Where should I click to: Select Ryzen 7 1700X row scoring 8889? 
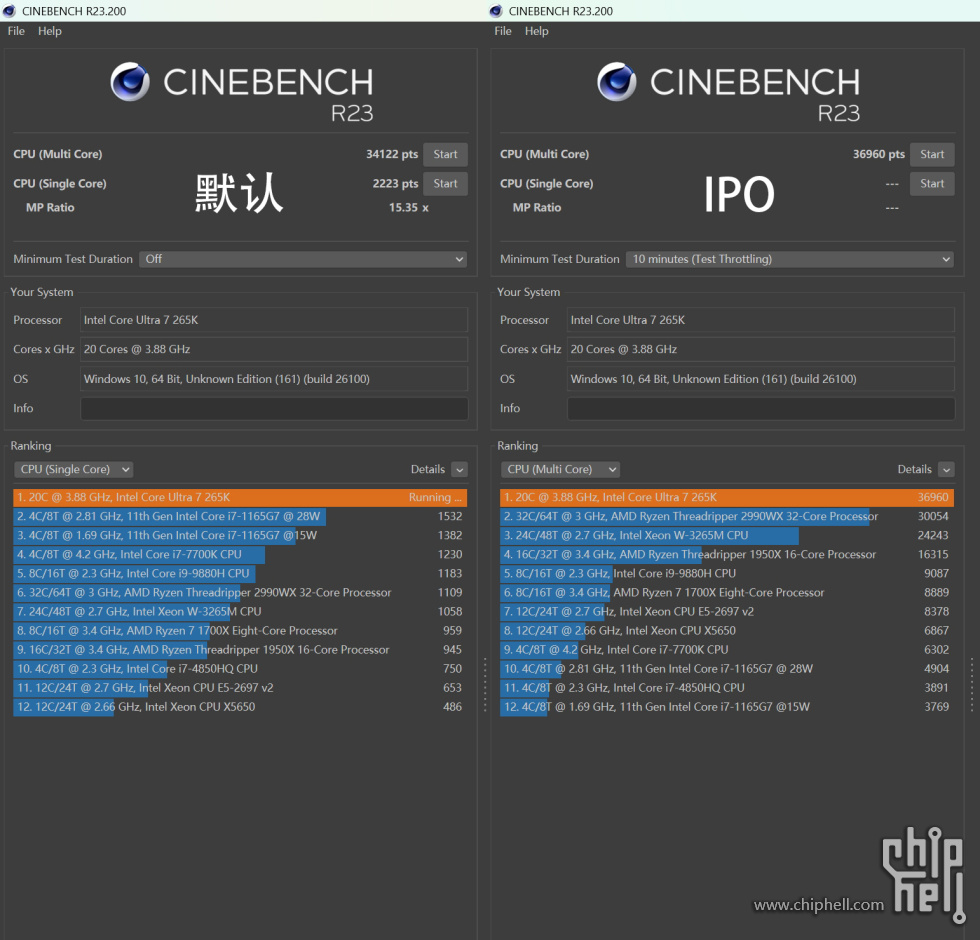tap(727, 592)
